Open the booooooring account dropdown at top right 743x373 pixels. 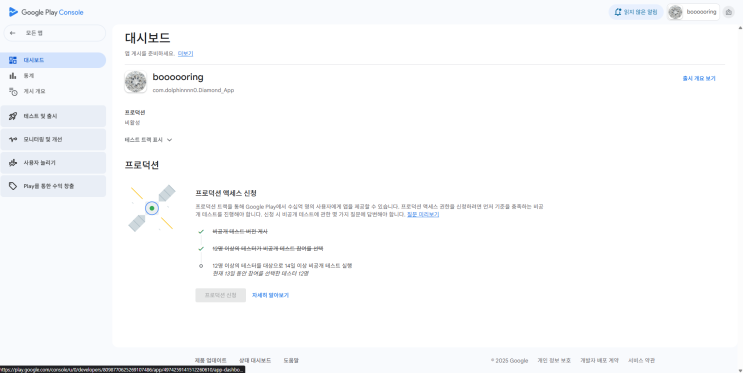[693, 12]
